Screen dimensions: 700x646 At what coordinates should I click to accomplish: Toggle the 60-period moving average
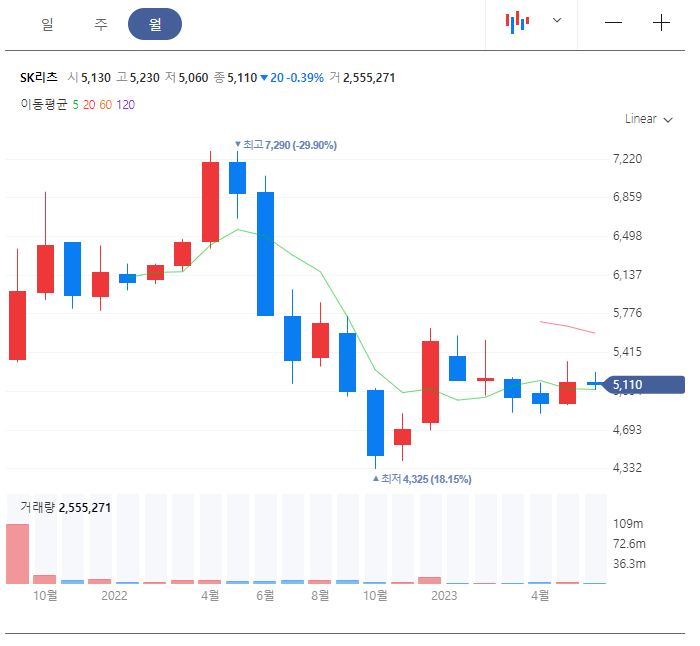(106, 105)
